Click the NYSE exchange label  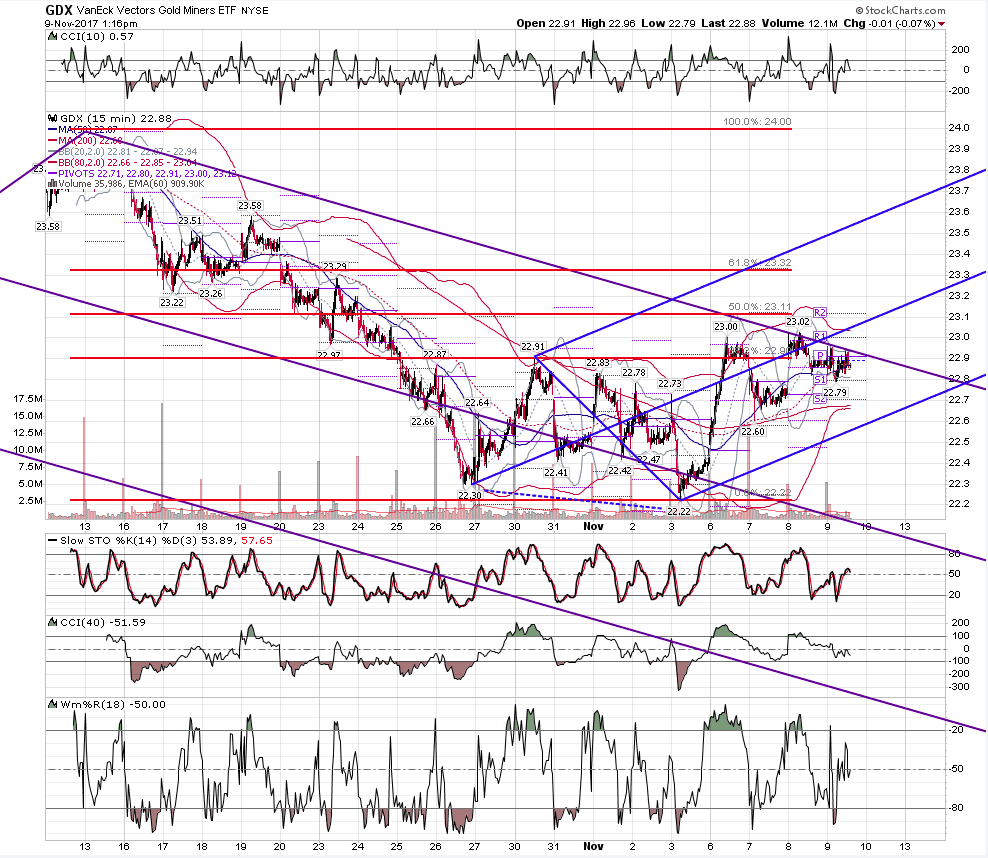[255, 11]
